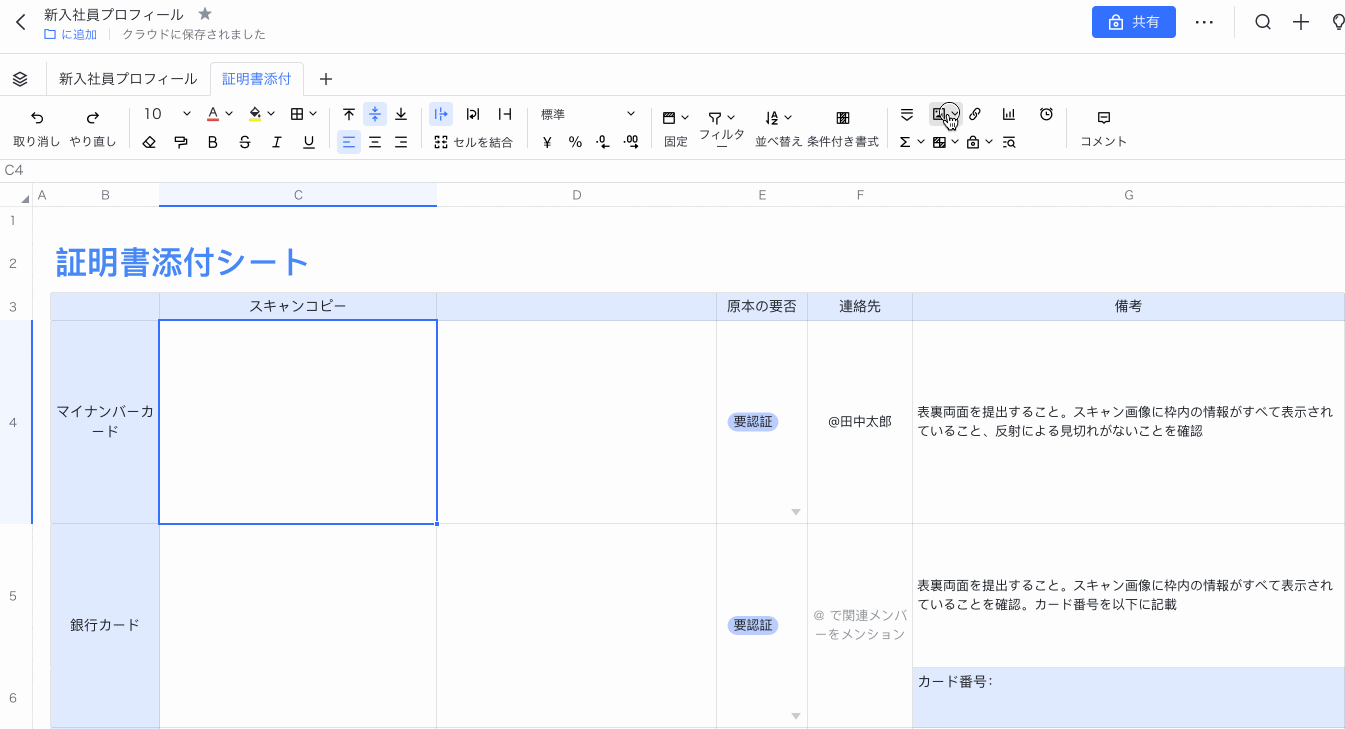Add a new sheet with plus tab
The image size is (1345, 729).
point(325,79)
